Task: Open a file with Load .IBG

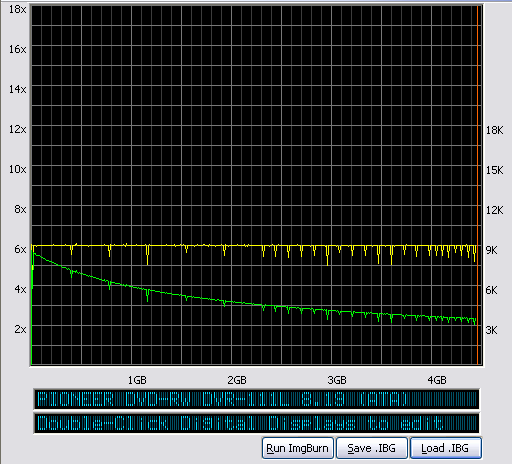Action: [445, 448]
